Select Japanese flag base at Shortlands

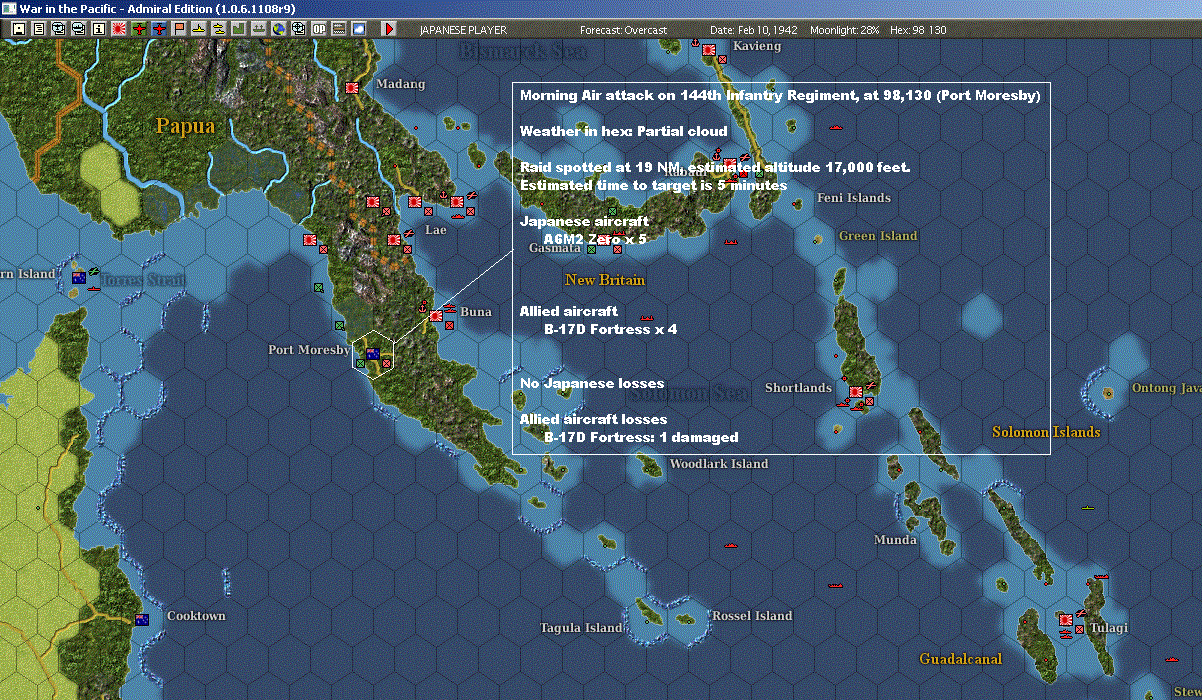tap(856, 392)
